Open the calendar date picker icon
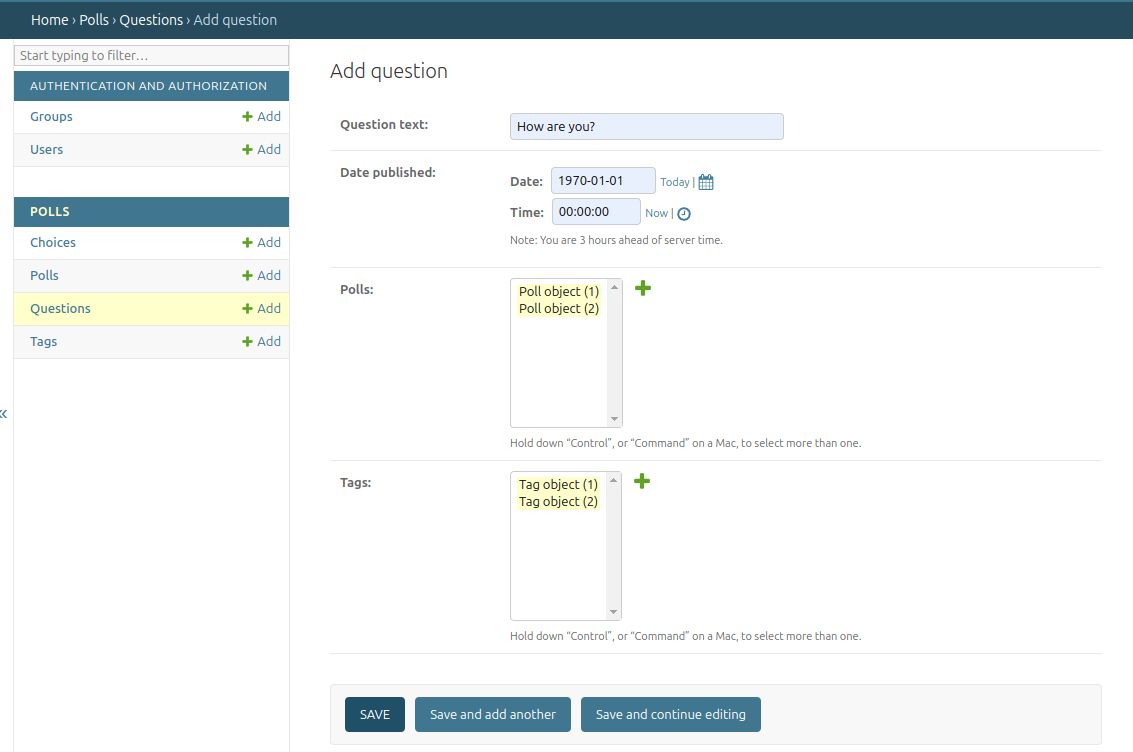 point(706,182)
